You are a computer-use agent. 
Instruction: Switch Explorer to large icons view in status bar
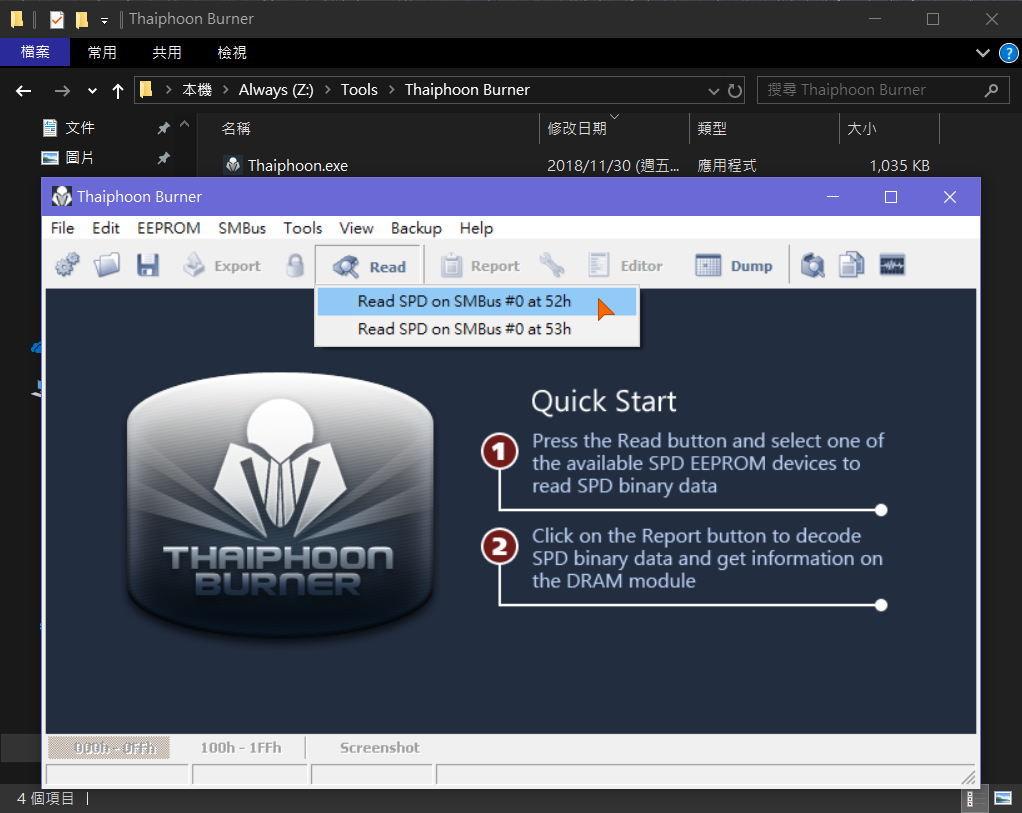[1002, 799]
